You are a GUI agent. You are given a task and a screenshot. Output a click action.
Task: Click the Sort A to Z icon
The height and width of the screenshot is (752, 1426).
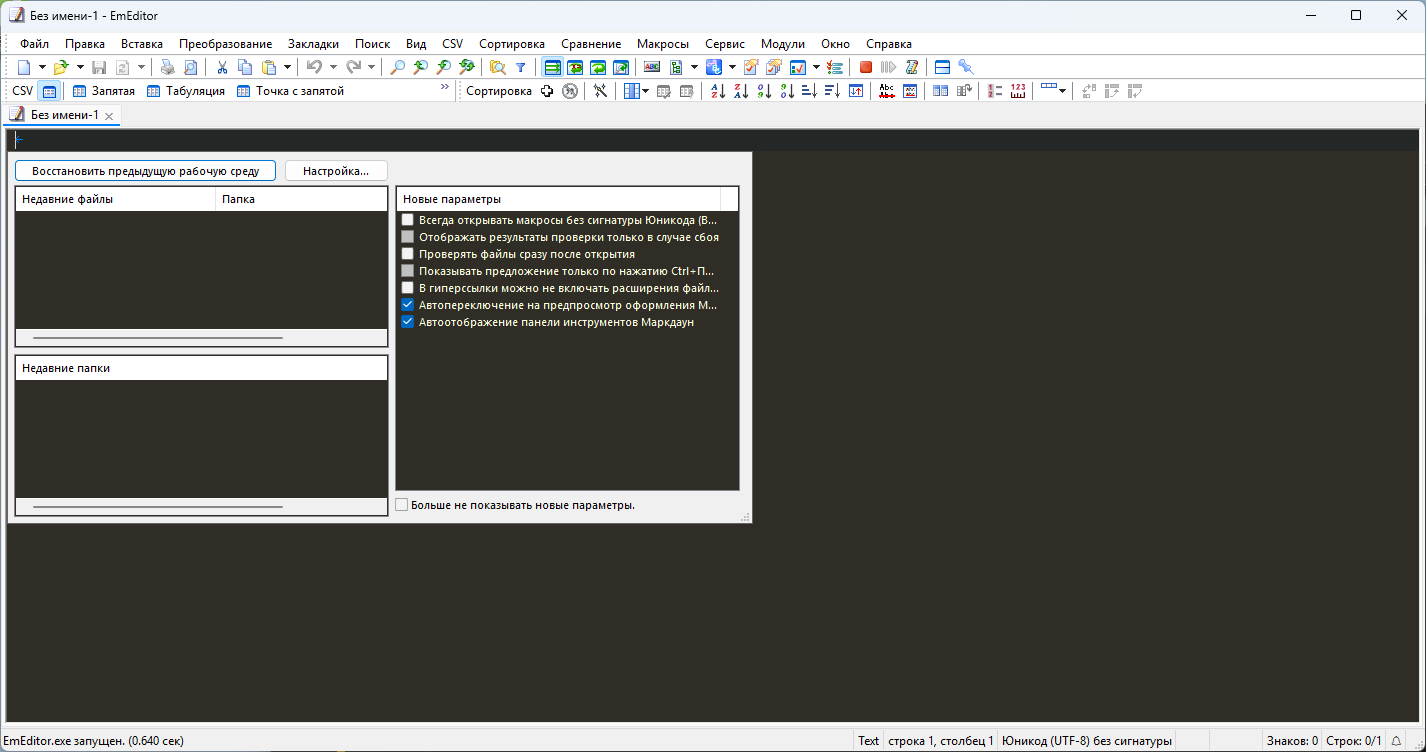click(717, 91)
